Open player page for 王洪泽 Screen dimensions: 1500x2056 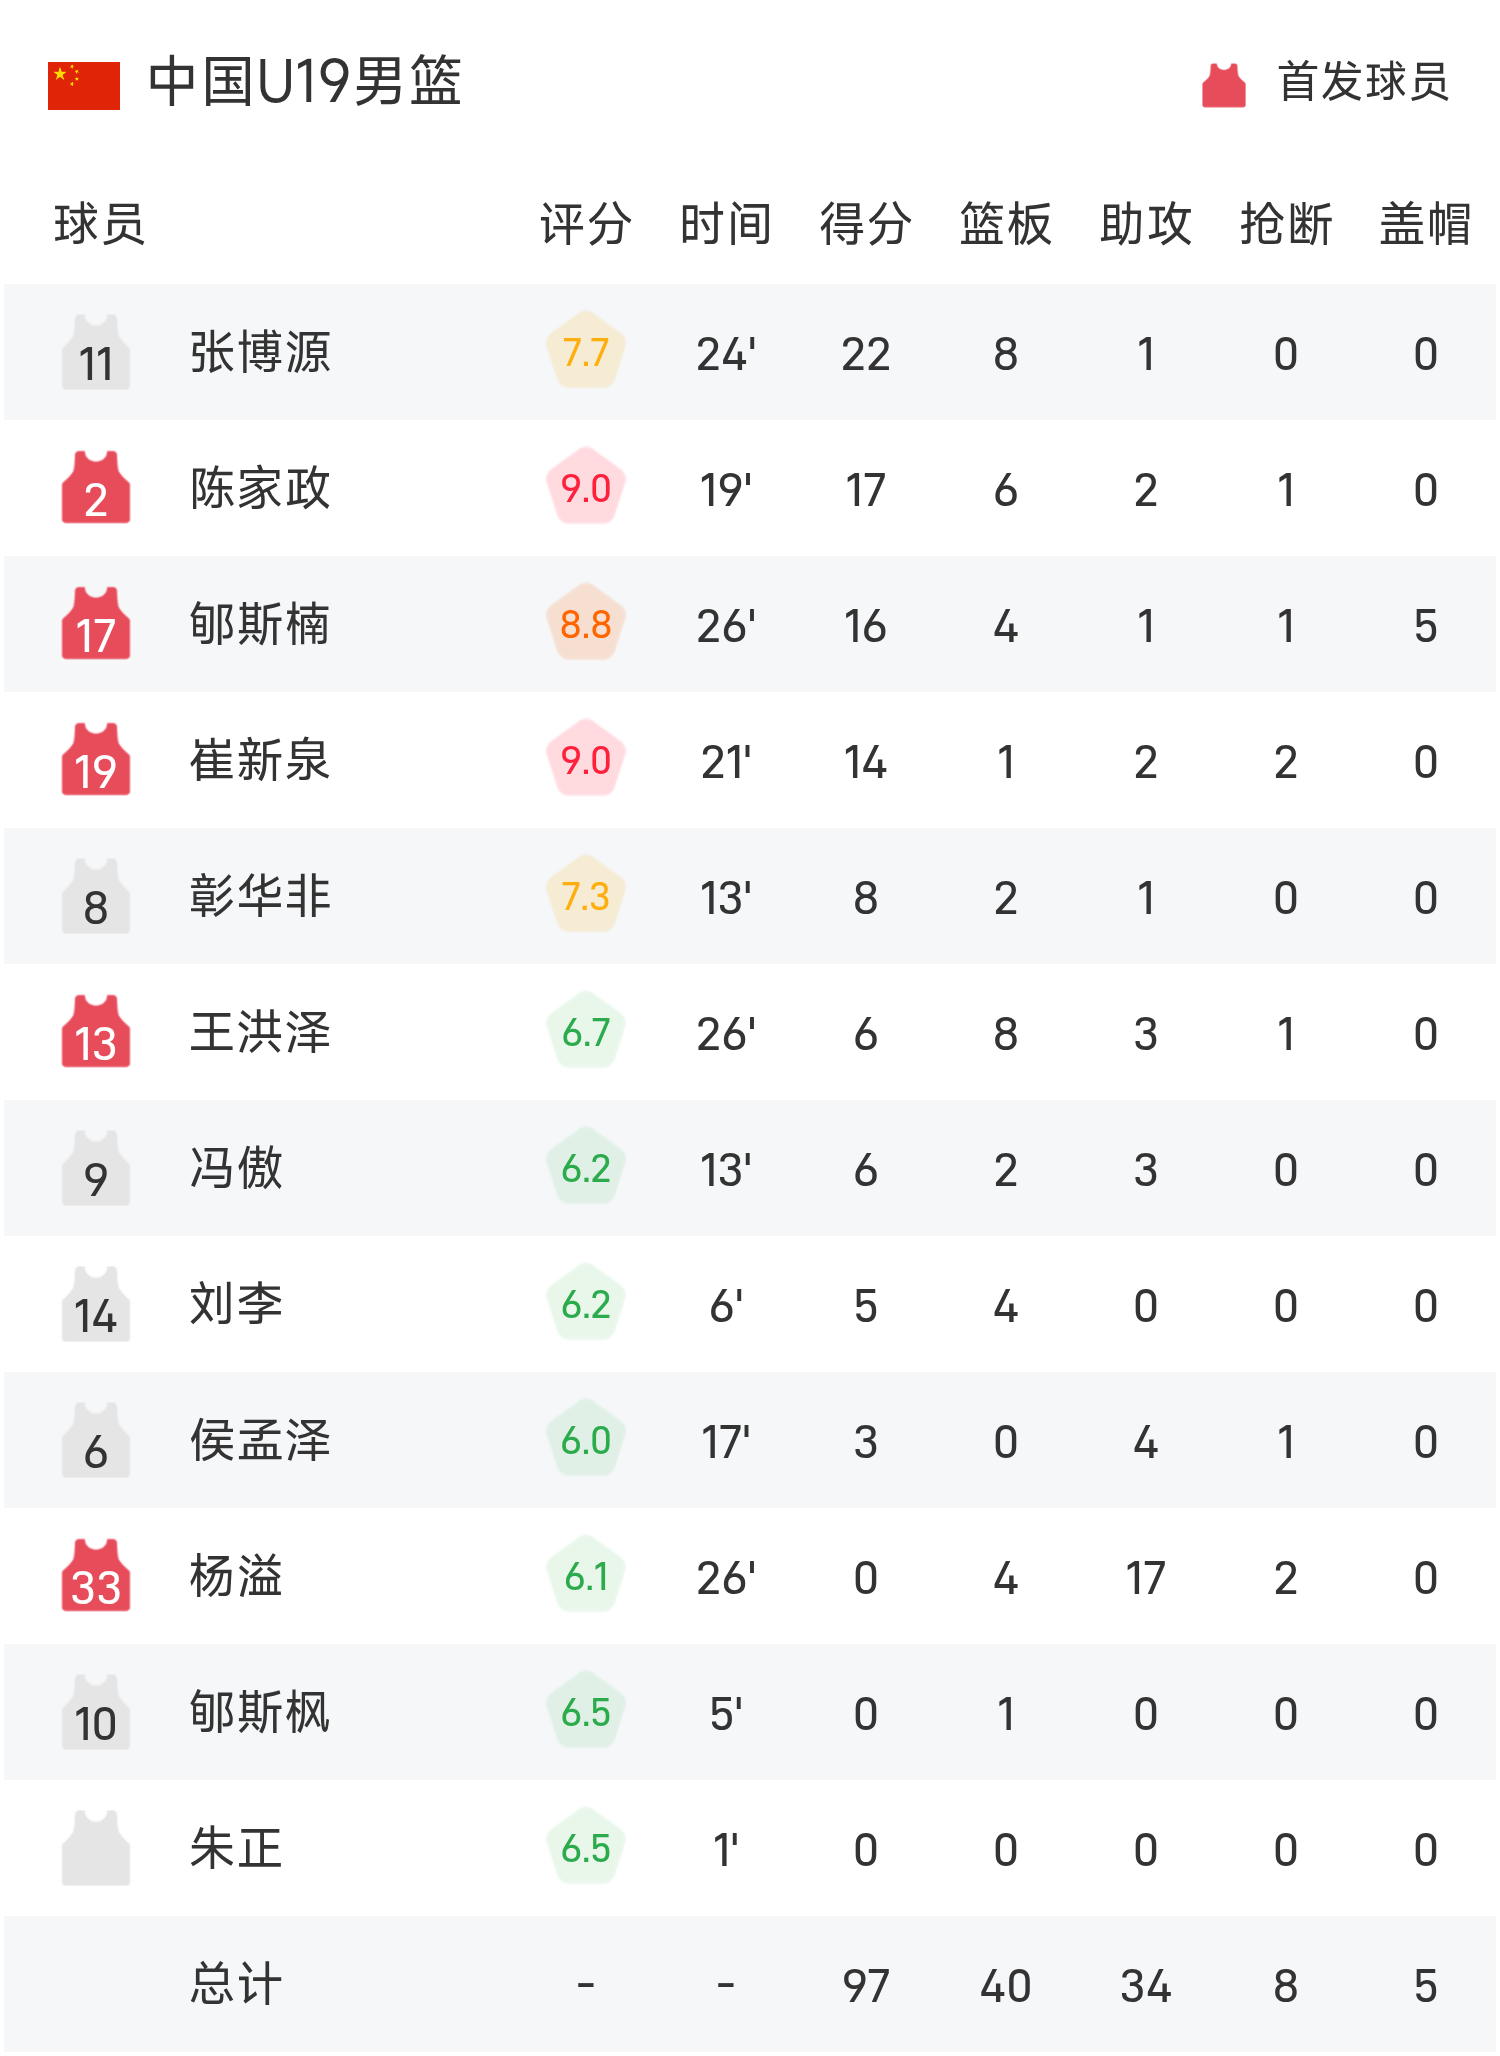click(x=260, y=1034)
